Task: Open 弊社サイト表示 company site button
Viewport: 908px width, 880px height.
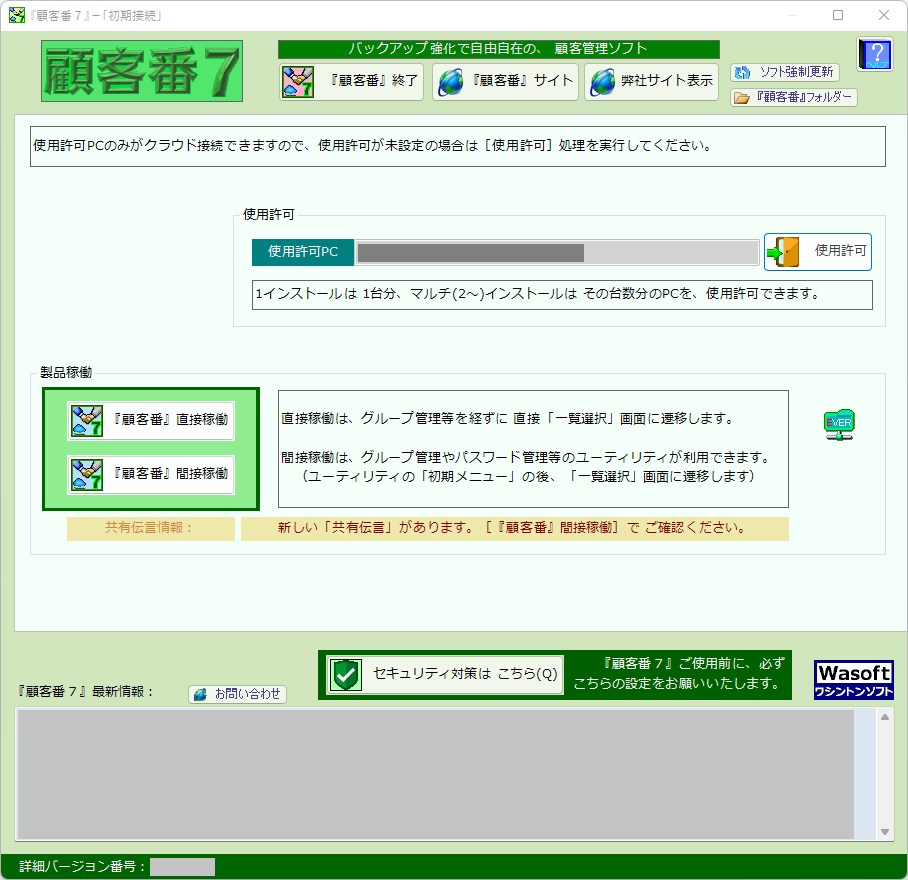Action: coord(651,82)
